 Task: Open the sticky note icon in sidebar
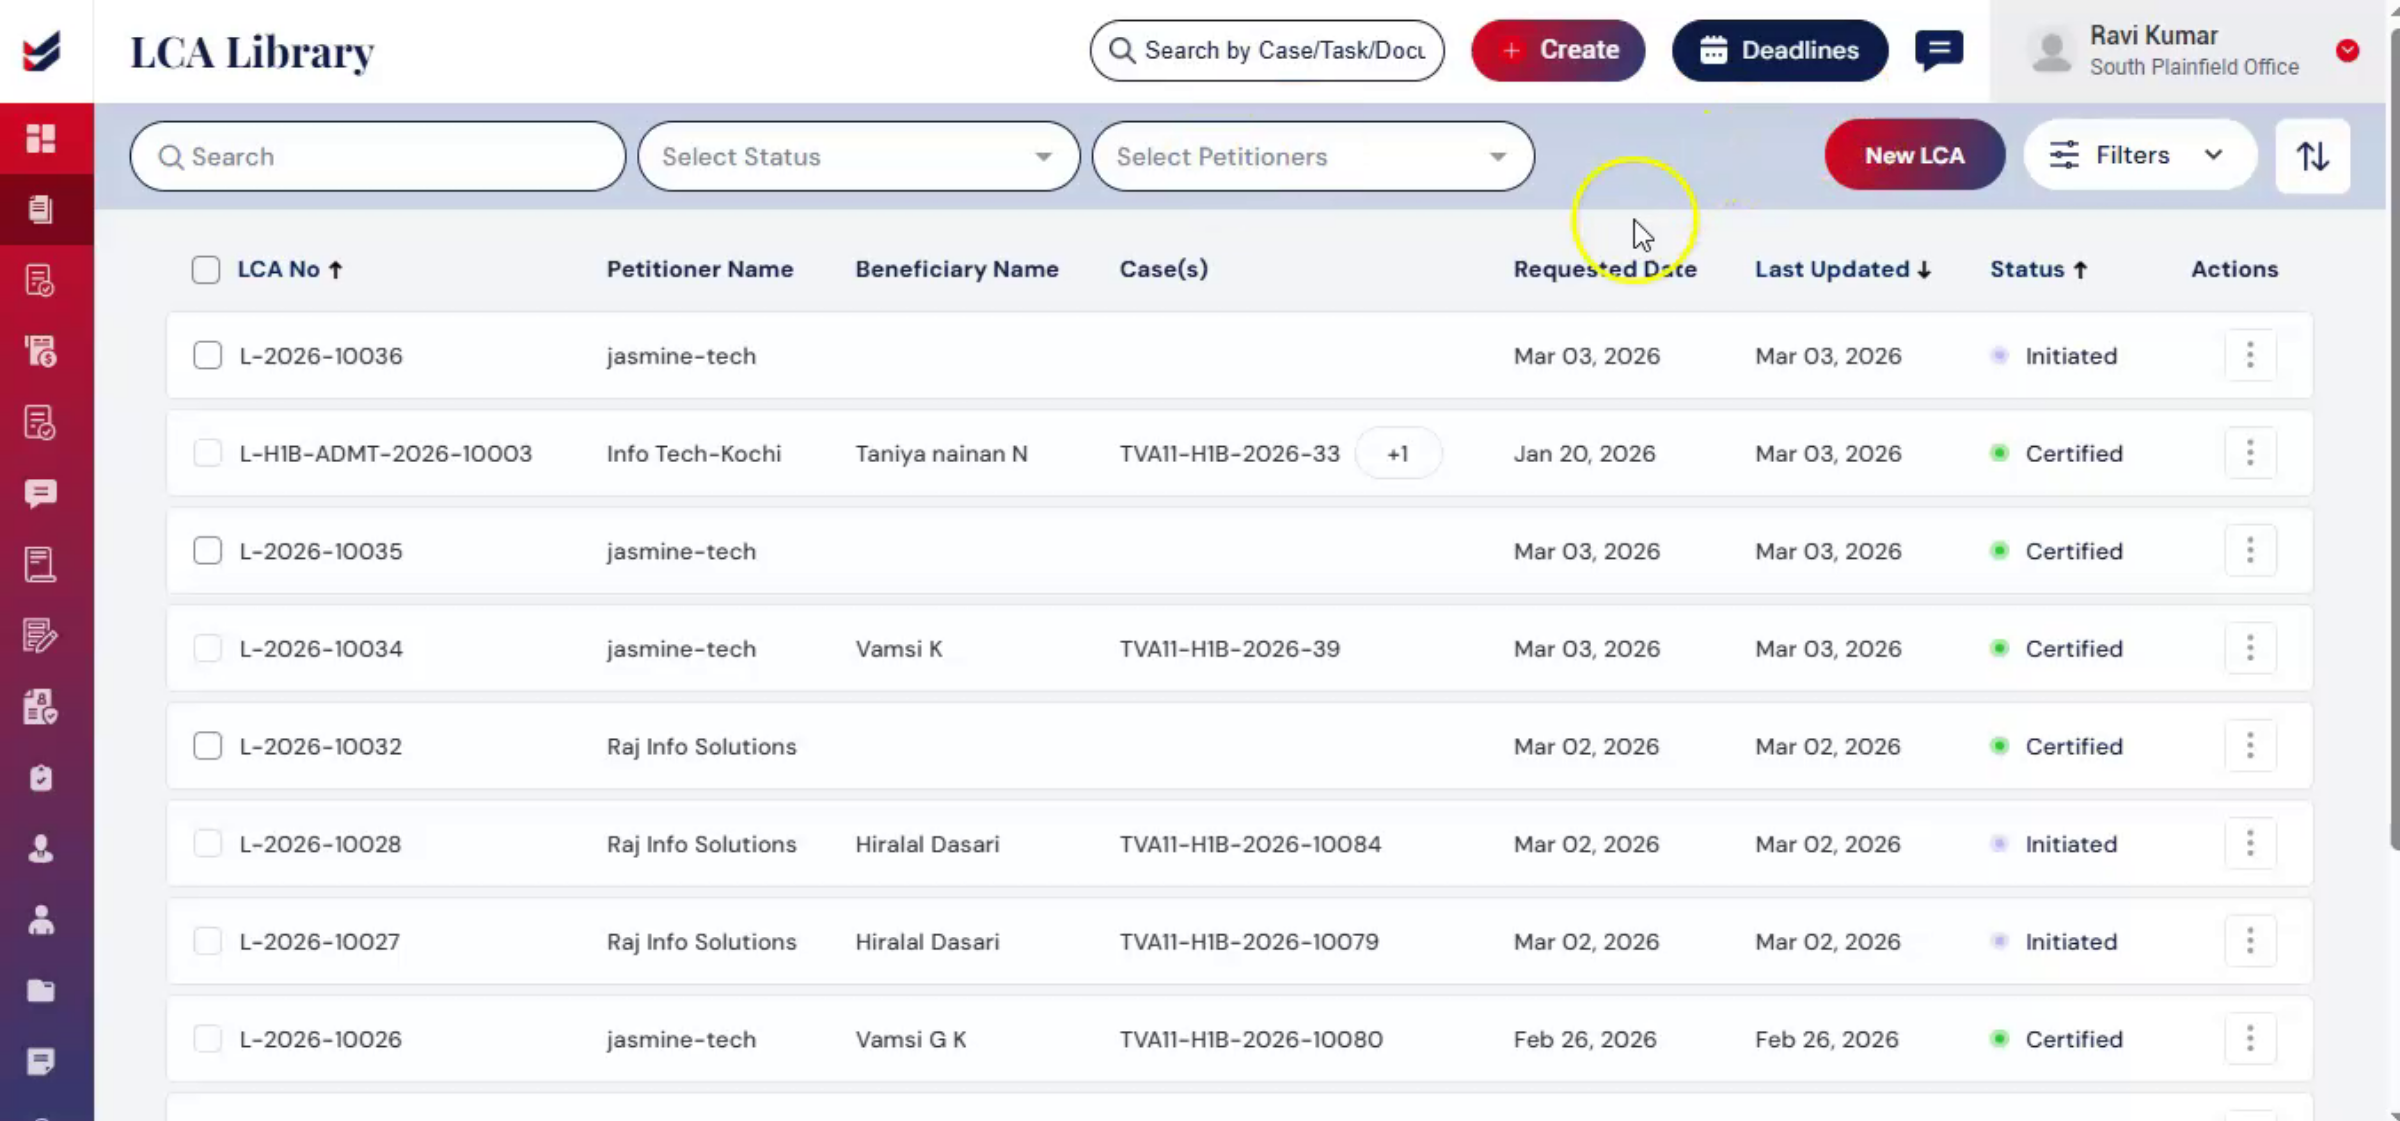(41, 1061)
